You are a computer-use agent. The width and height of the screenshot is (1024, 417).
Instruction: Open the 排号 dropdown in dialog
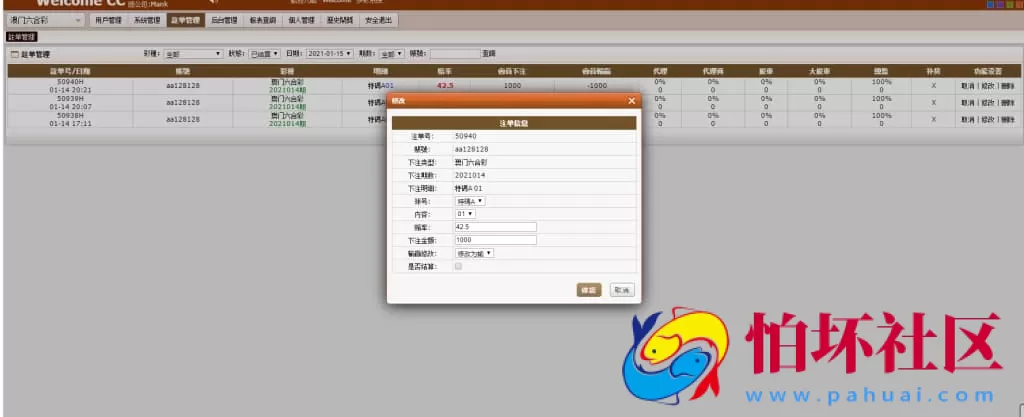[470, 201]
